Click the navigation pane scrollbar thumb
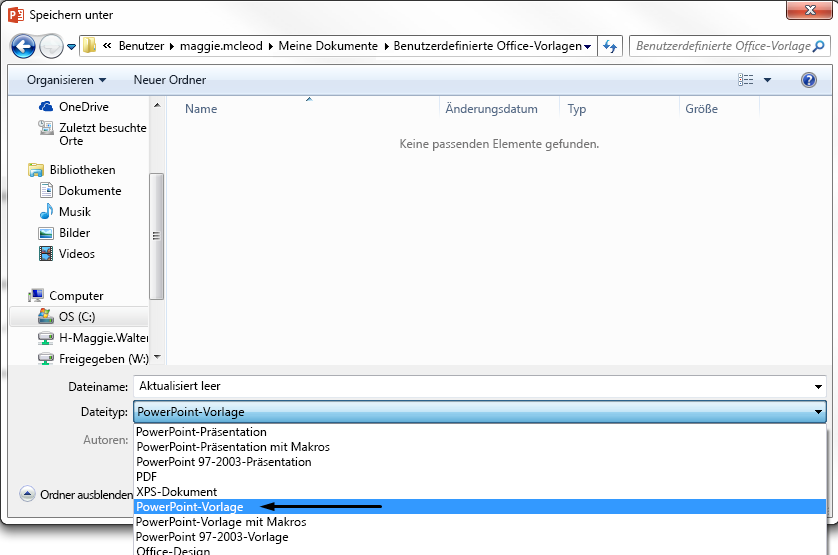 [157, 236]
